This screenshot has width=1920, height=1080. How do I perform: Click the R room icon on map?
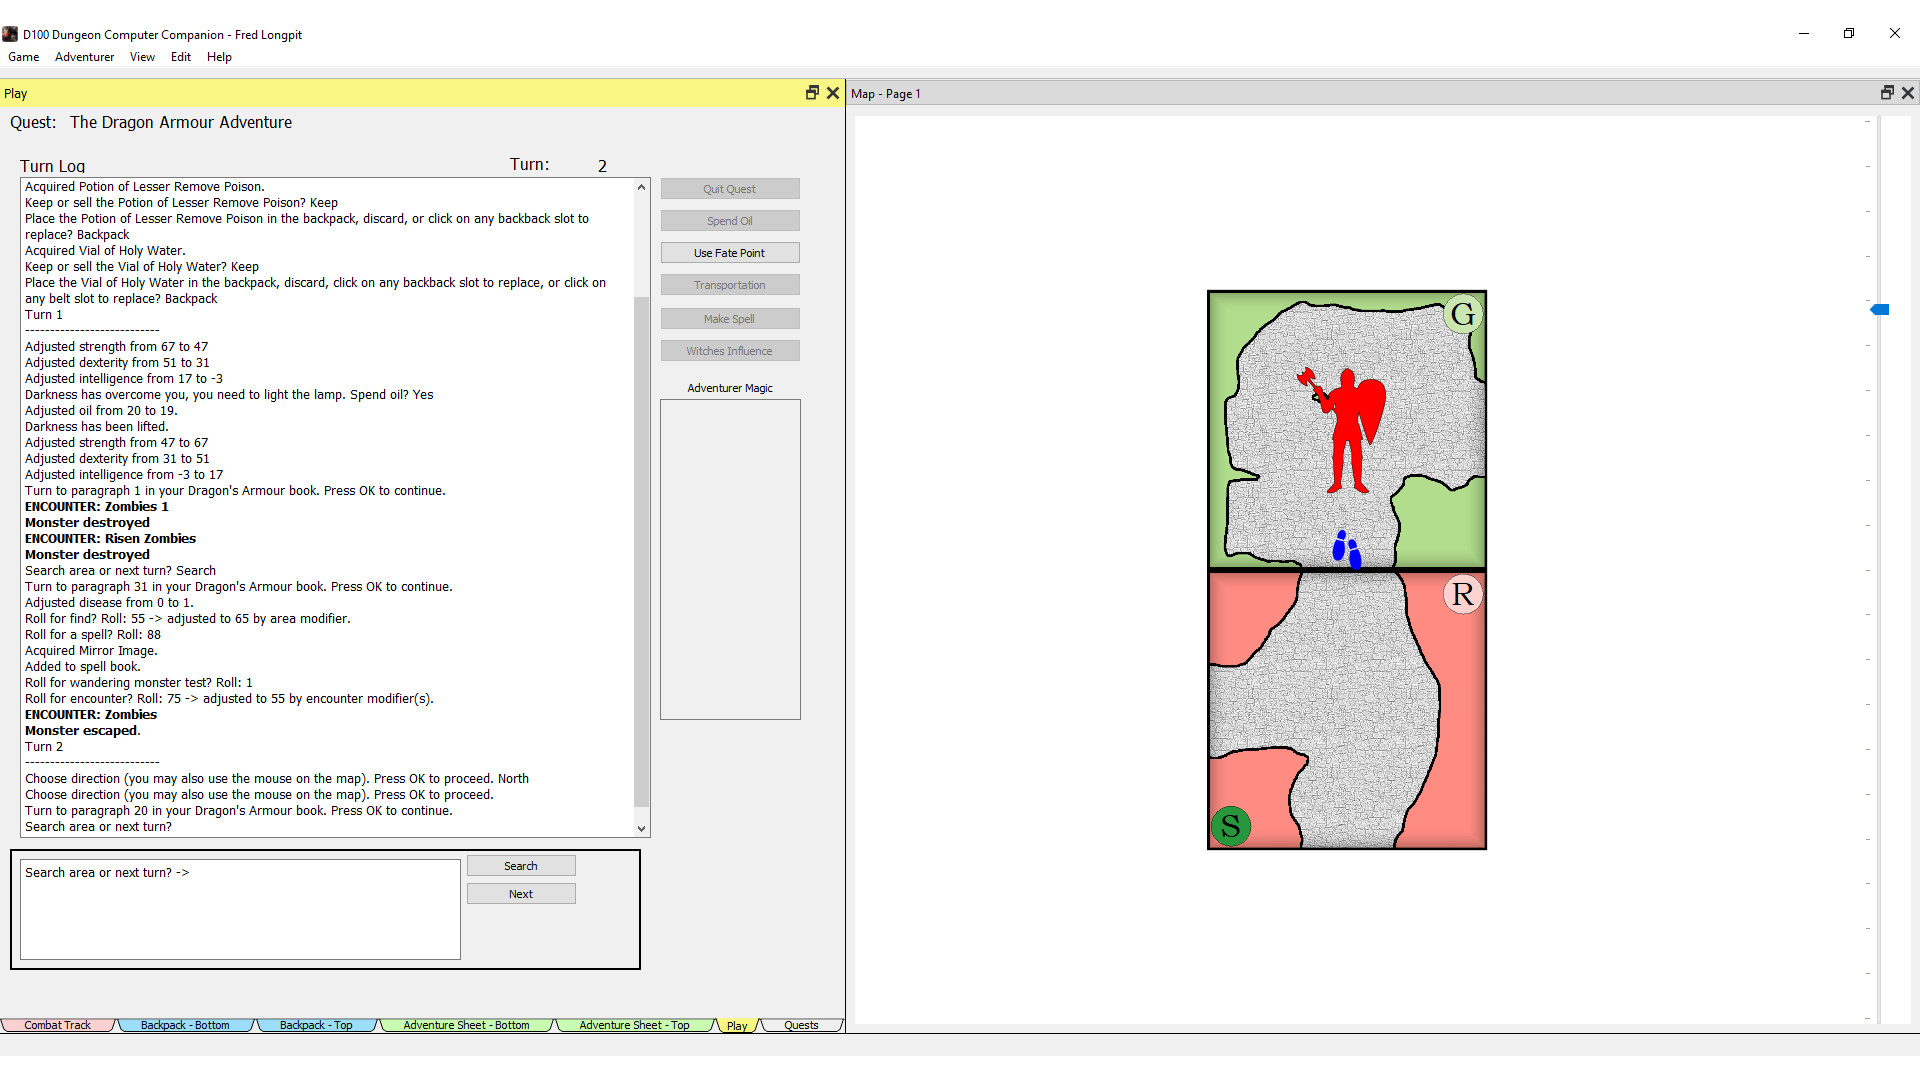(1461, 593)
